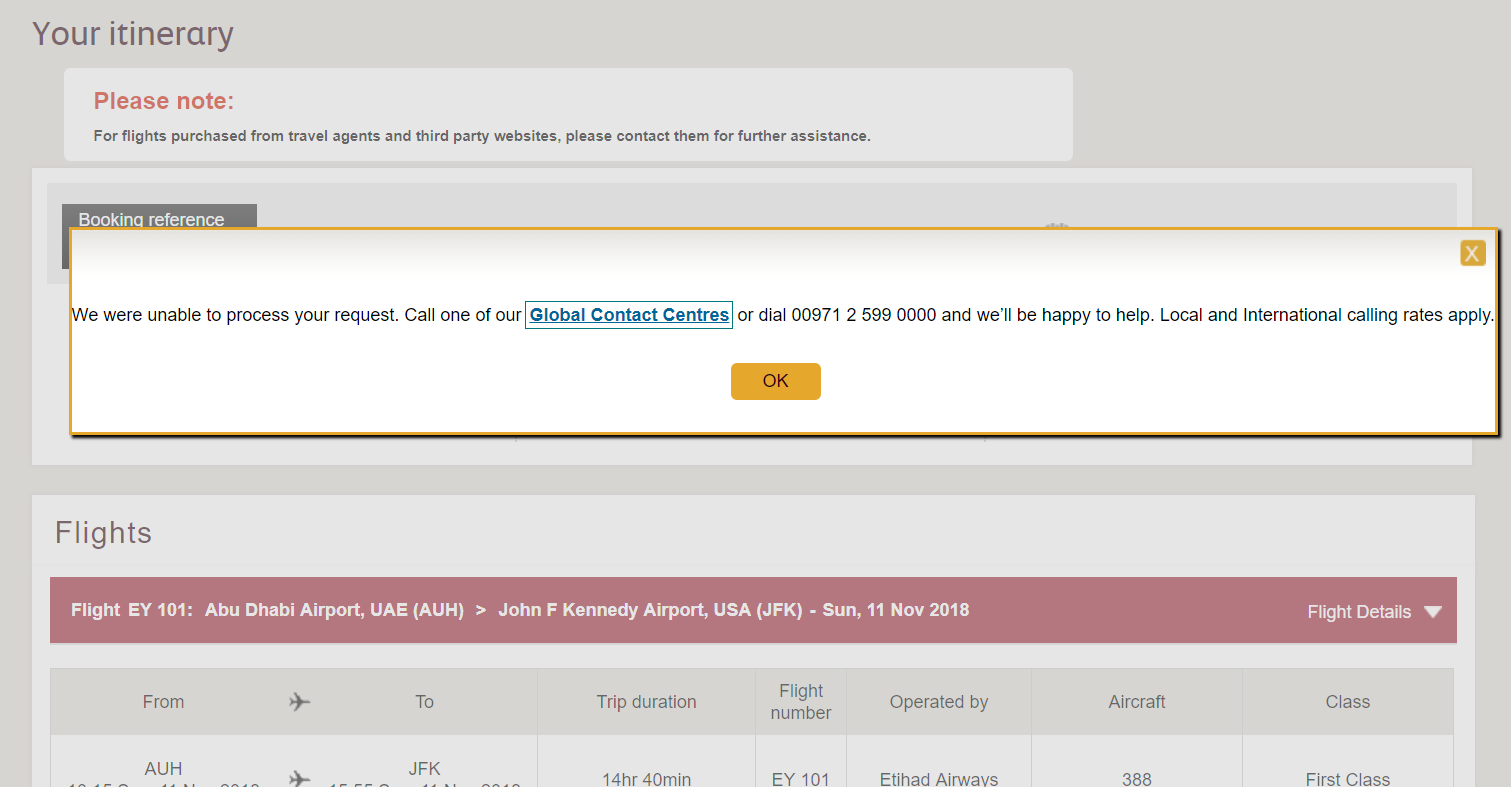Click the Class column header
This screenshot has height=787, width=1511.
tap(1347, 702)
